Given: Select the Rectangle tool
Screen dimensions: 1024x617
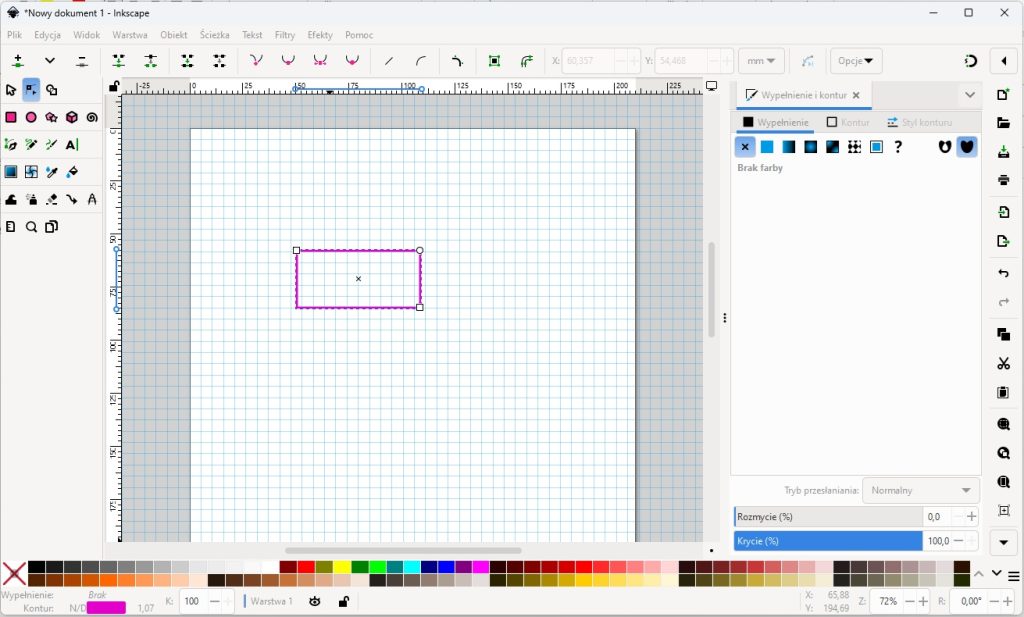Looking at the screenshot, I should point(10,118).
